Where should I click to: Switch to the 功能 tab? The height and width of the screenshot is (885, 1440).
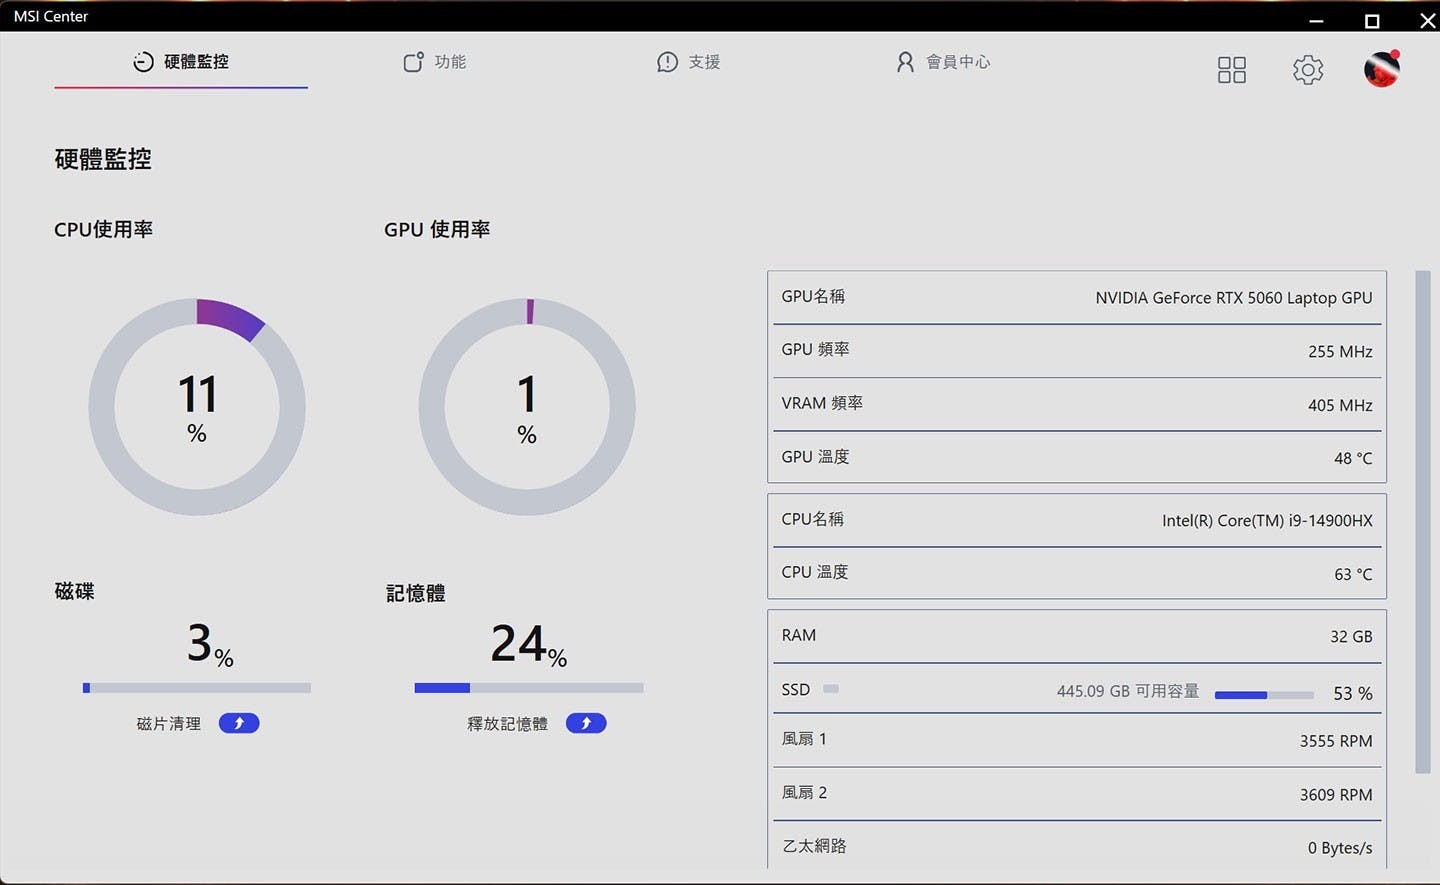(450, 62)
